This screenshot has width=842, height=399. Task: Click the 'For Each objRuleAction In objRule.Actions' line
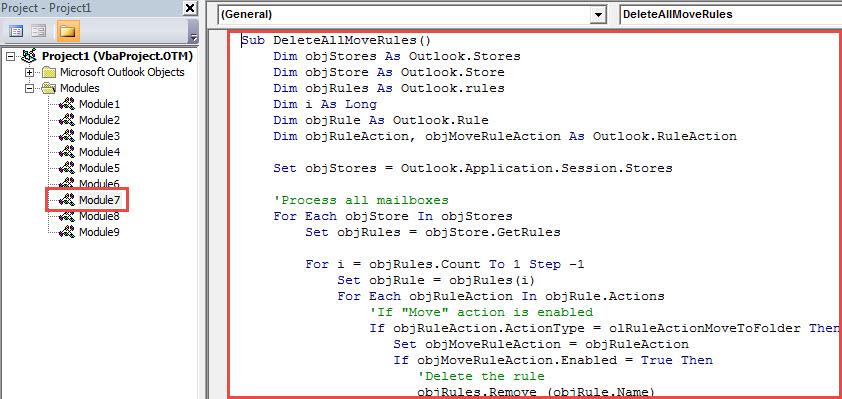(501, 296)
